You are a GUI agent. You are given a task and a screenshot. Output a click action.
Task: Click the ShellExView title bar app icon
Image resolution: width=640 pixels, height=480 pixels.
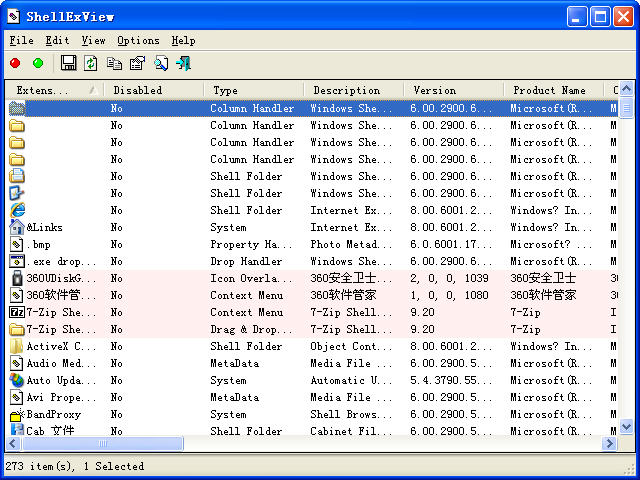(x=13, y=16)
